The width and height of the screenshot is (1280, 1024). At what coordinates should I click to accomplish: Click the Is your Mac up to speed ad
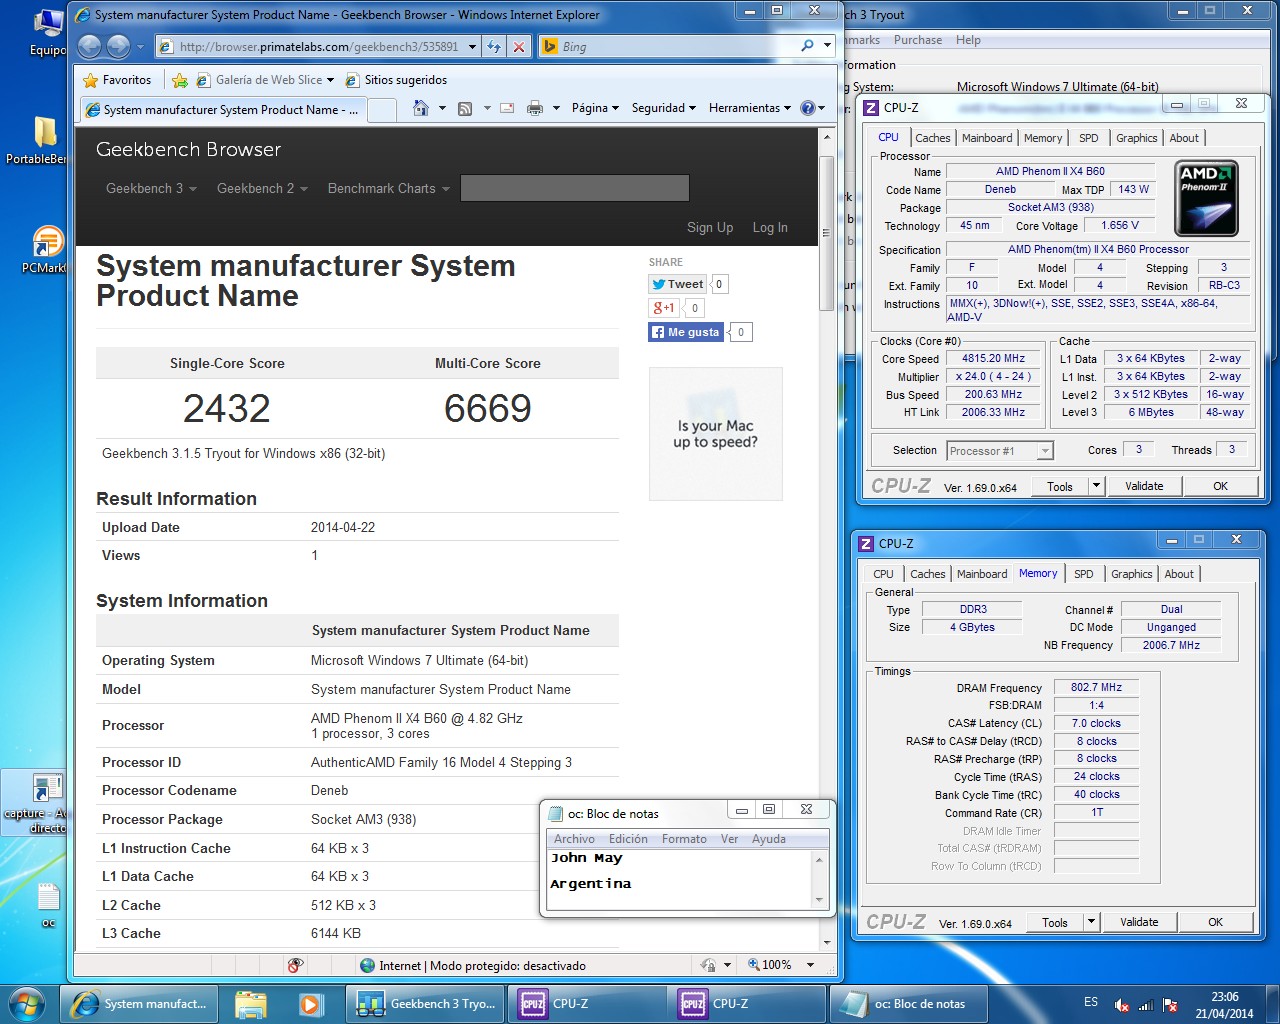pos(716,434)
